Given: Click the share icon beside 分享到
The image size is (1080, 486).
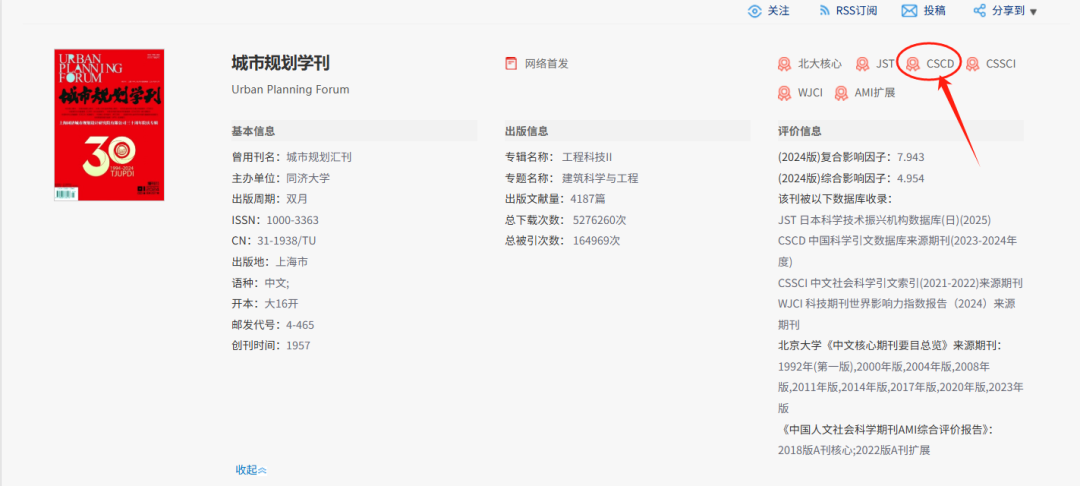Looking at the screenshot, I should [x=979, y=11].
